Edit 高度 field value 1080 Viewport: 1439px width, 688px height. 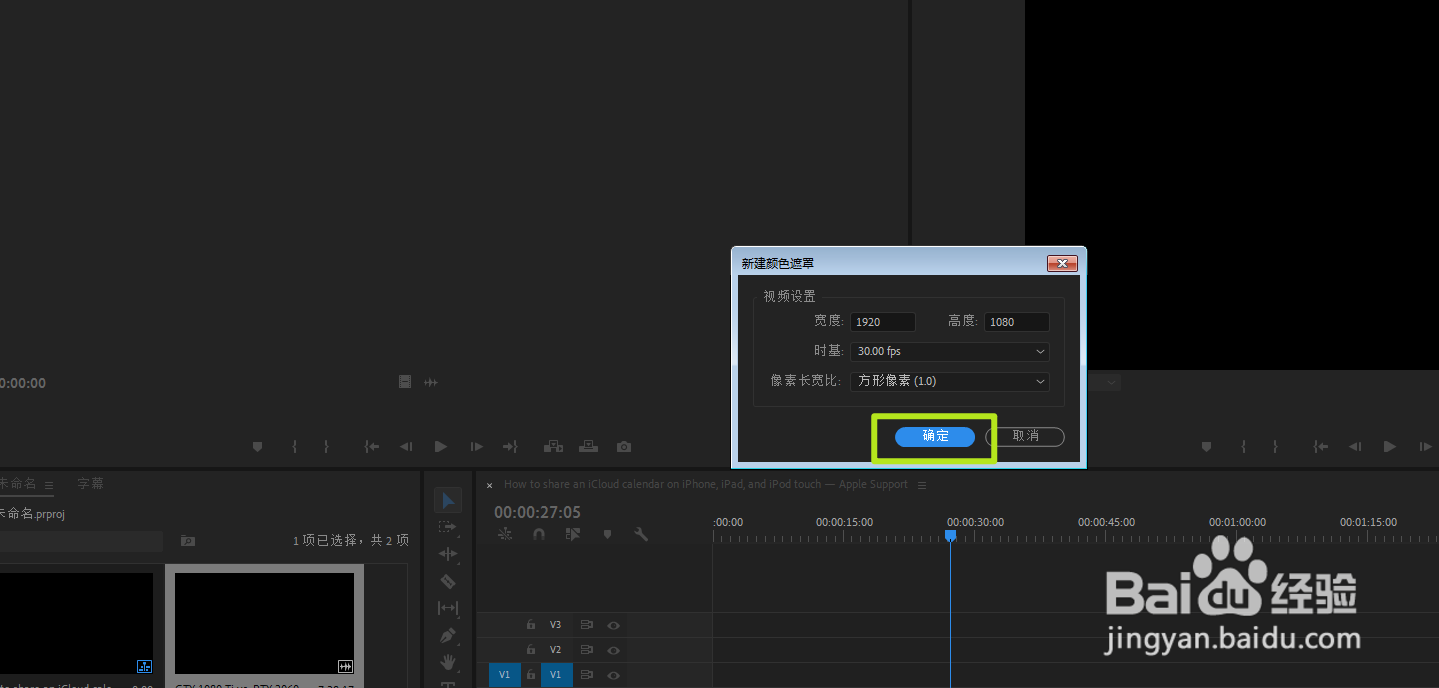pos(1017,322)
